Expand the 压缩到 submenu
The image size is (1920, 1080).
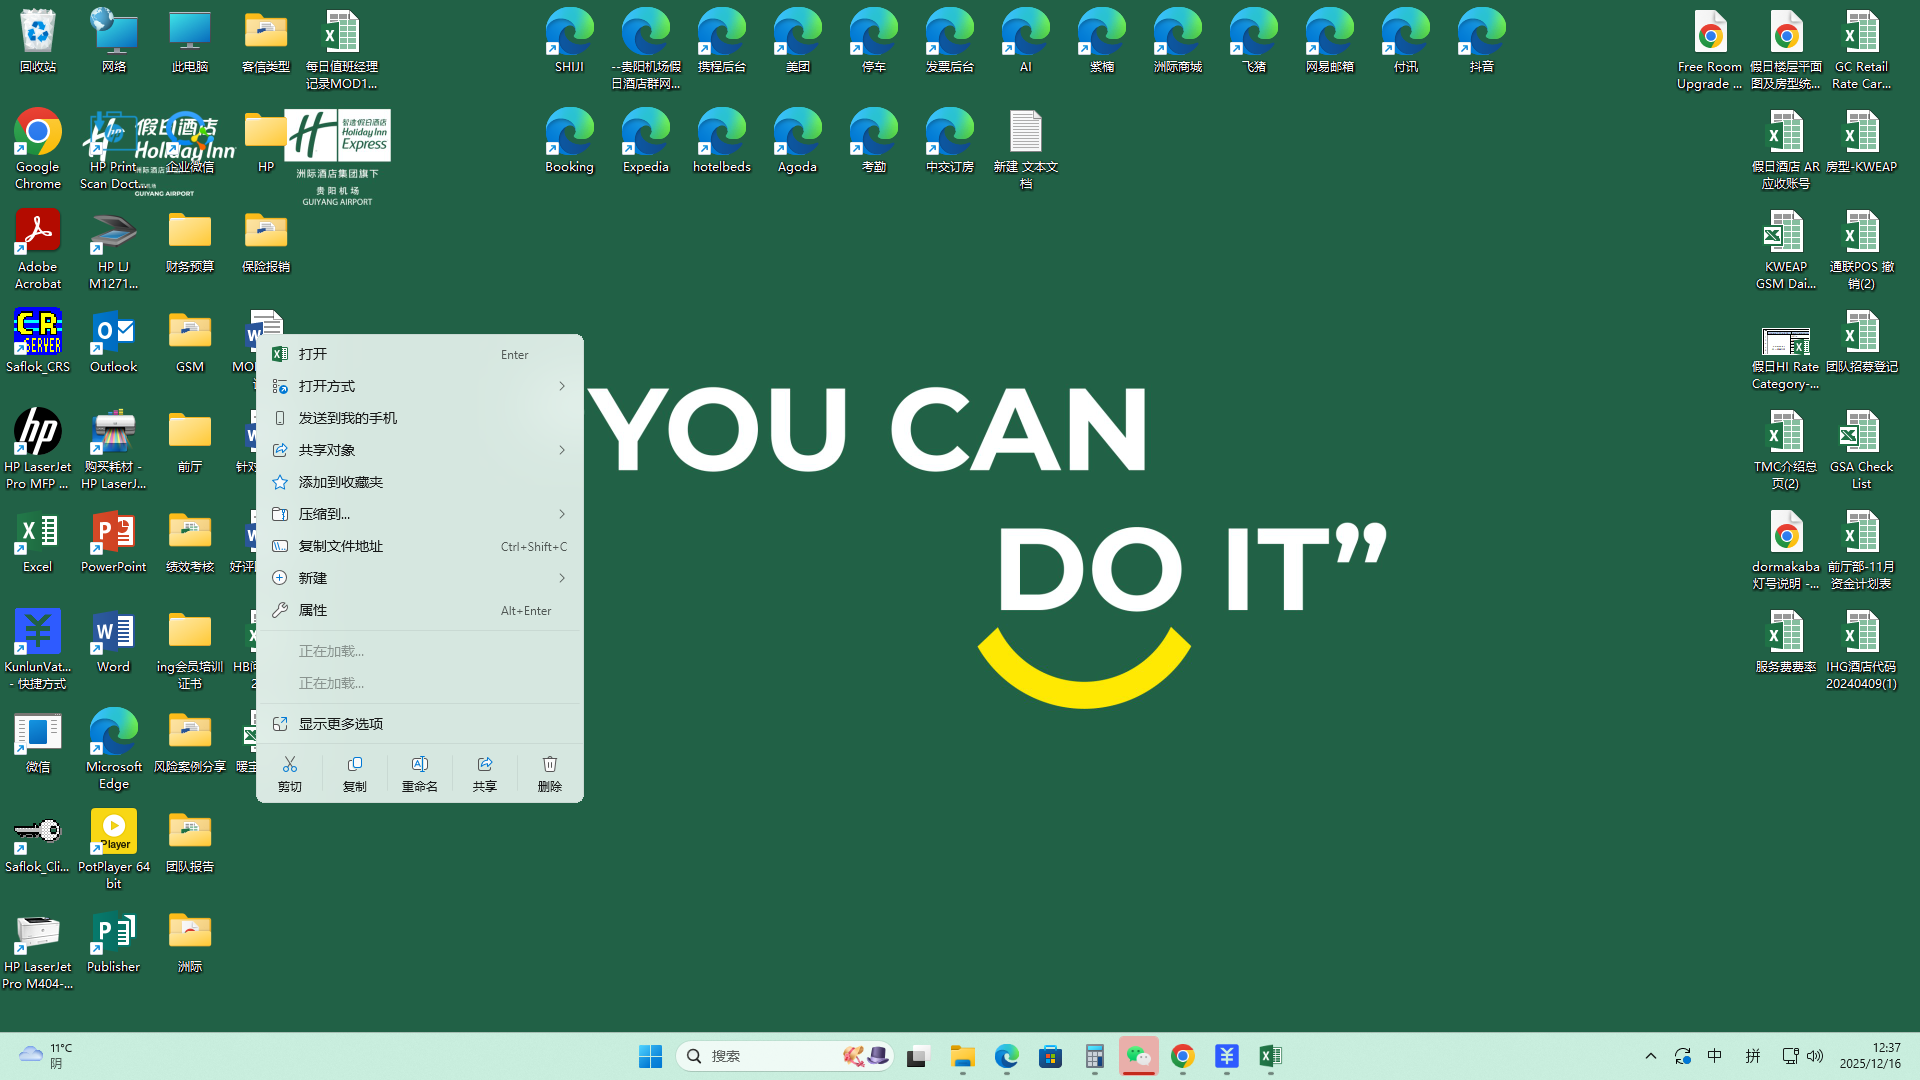[x=420, y=514]
